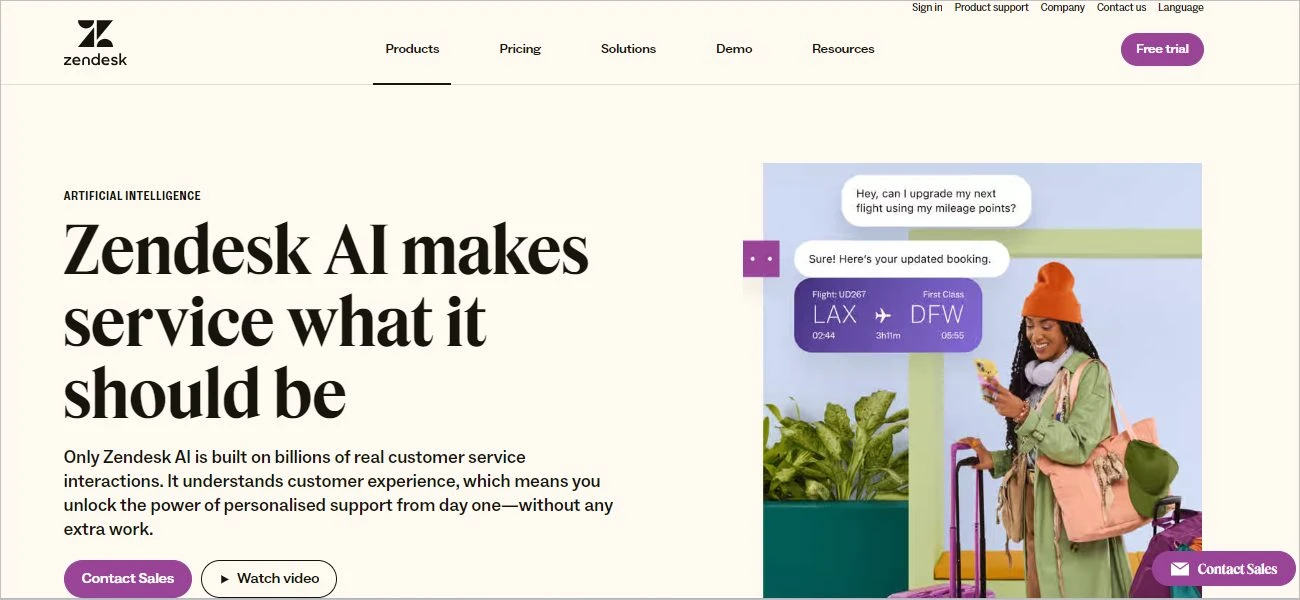The image size is (1300, 600).
Task: Open the Product support link
Action: pos(991,7)
